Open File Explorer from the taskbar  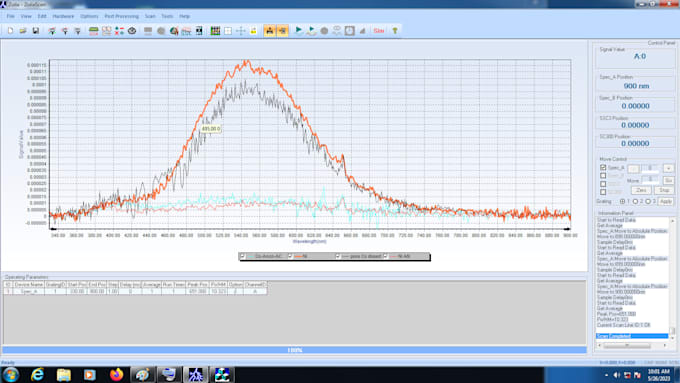point(63,375)
